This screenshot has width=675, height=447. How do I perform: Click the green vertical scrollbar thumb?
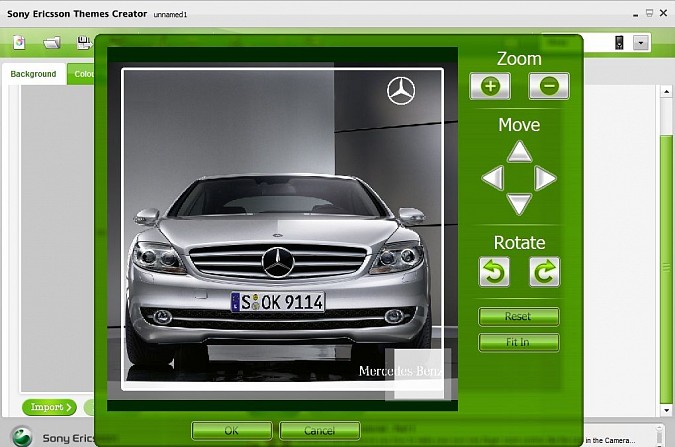[666, 268]
